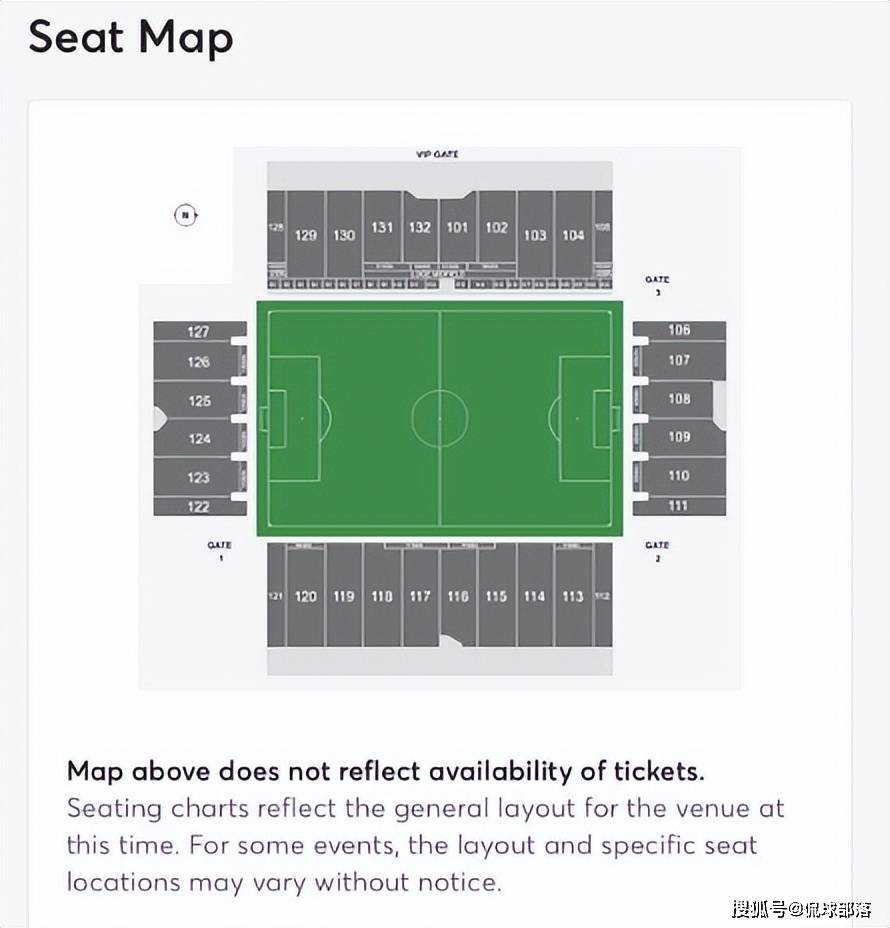Select seating section 125

coord(199,401)
